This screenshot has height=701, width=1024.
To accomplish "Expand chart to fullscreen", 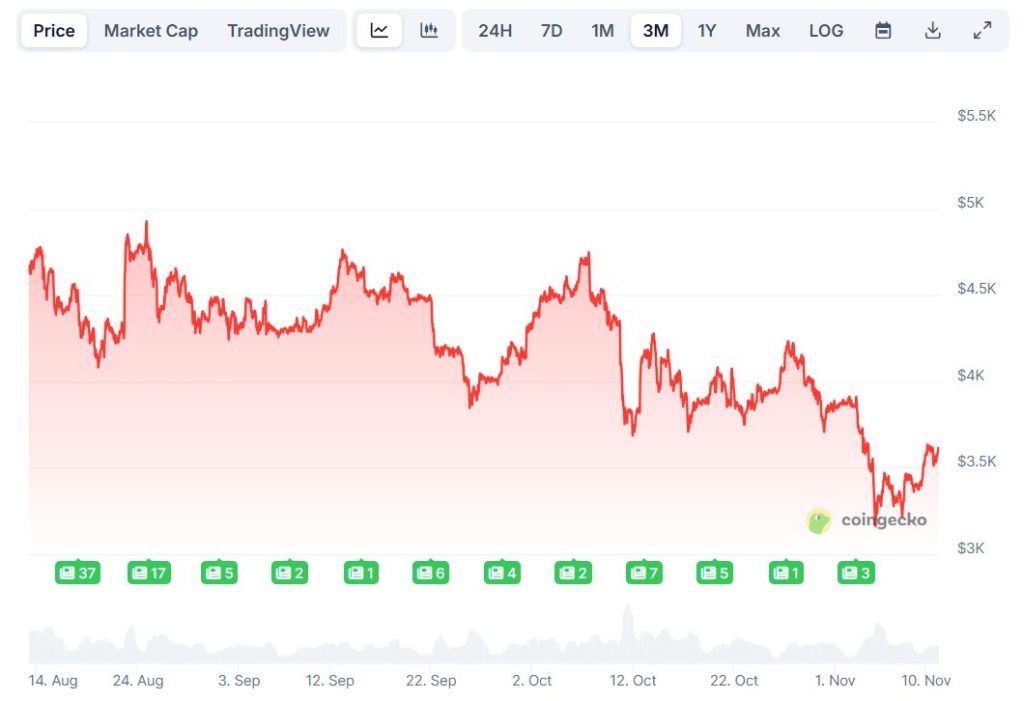I will [x=981, y=30].
